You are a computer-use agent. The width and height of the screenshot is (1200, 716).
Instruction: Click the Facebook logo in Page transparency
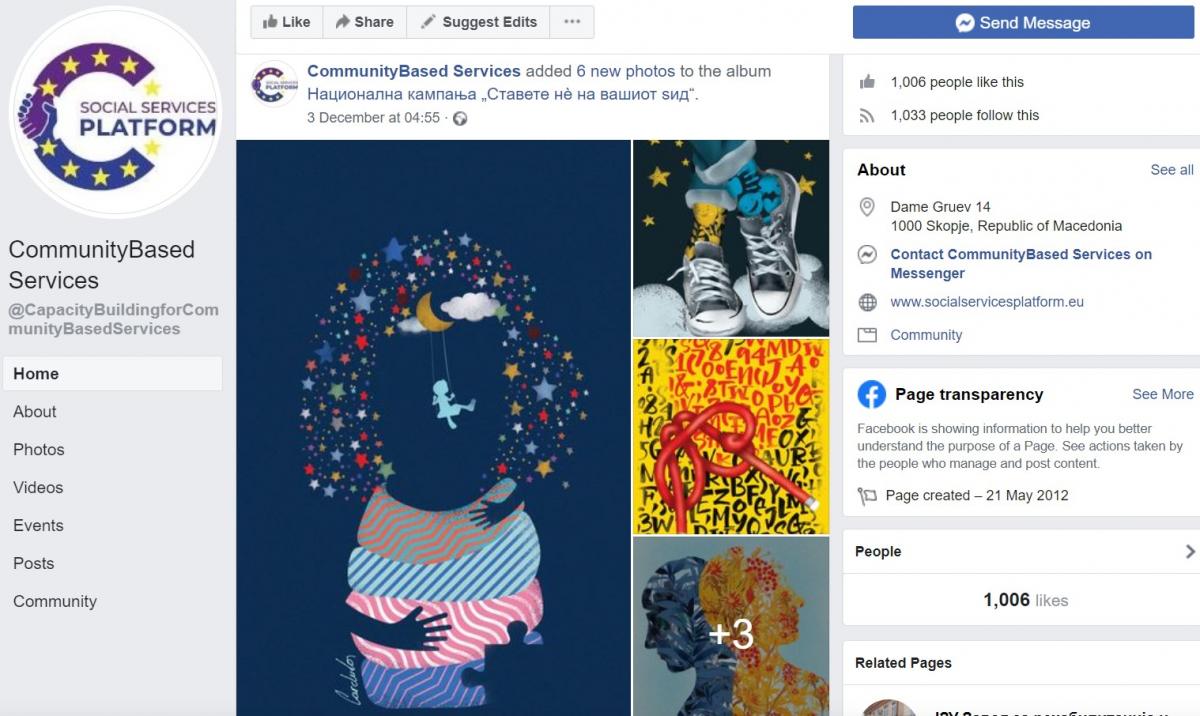coord(871,394)
